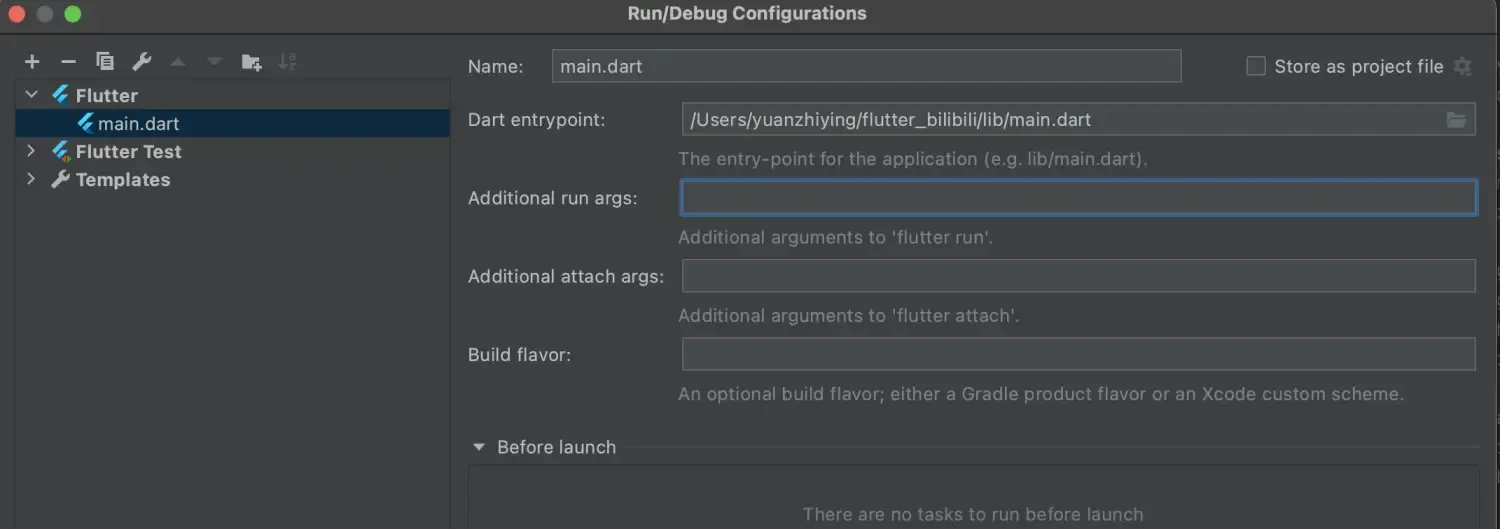Enable Store as project file checkbox

point(1256,66)
